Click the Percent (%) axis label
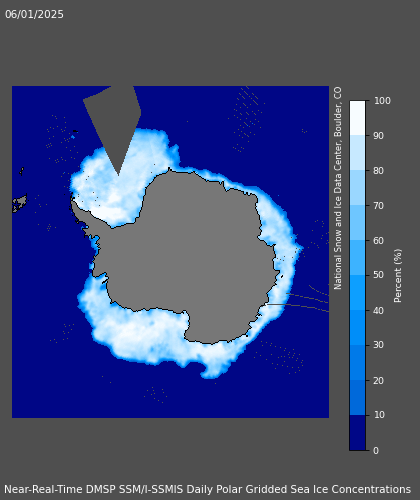 coord(398,276)
